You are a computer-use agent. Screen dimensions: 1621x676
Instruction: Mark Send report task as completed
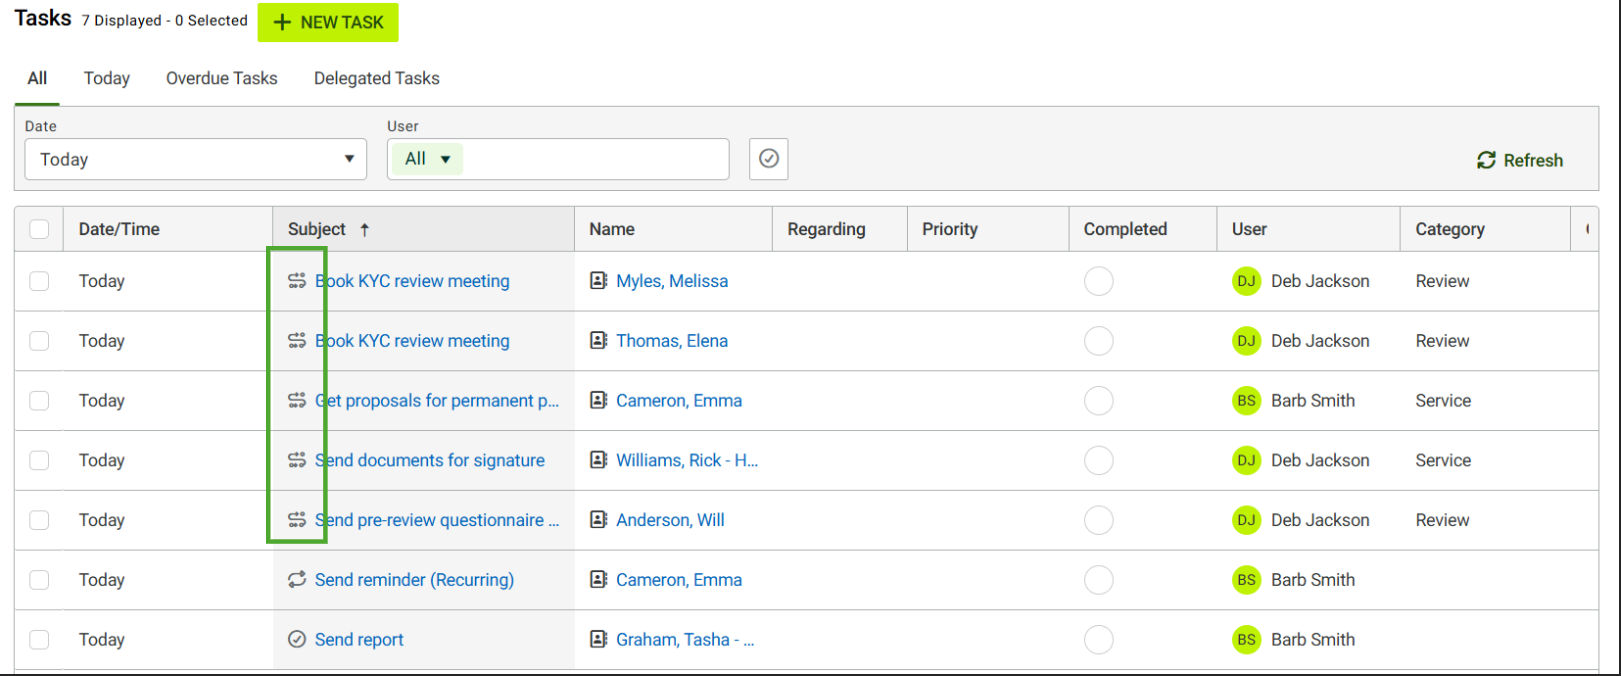(x=1099, y=639)
